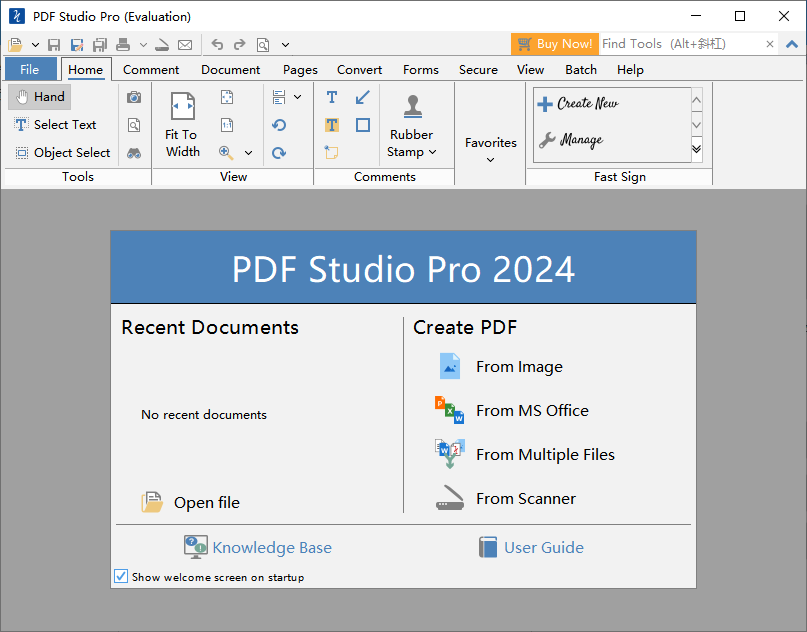
Task: Activate the Object Select tool
Action: point(62,153)
